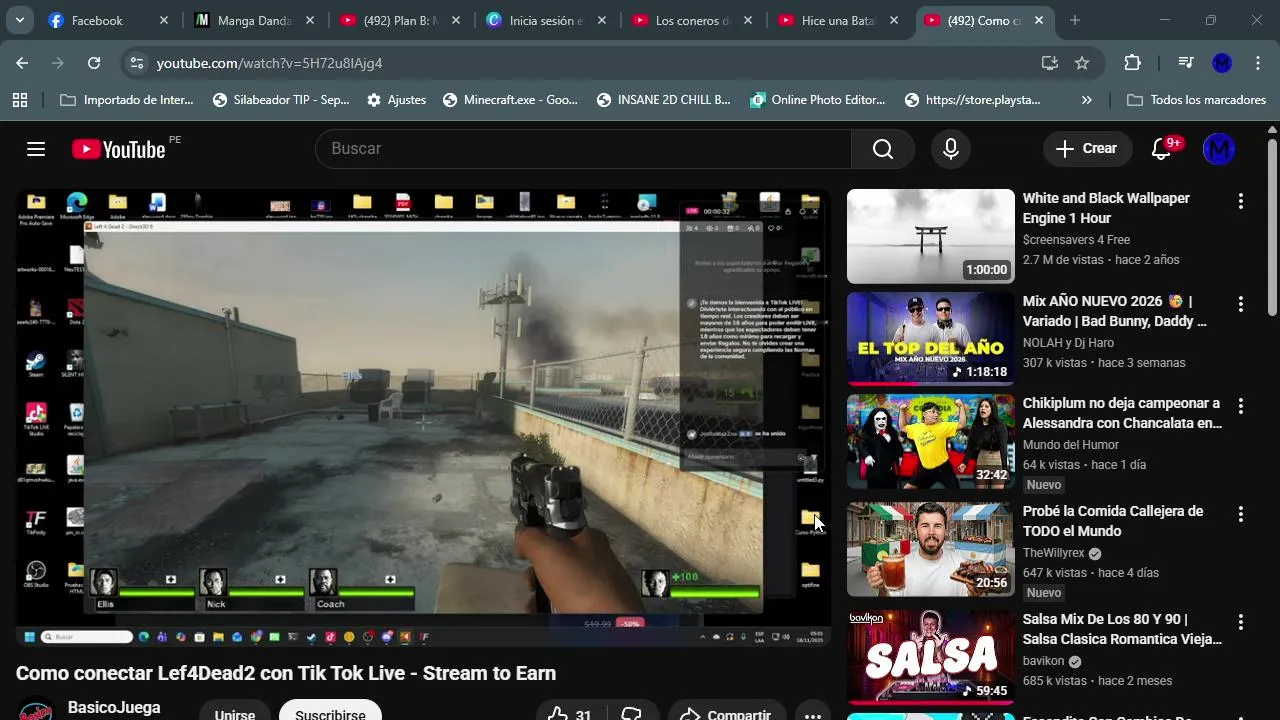Open the bookmarks apps grid icon

click(20, 100)
